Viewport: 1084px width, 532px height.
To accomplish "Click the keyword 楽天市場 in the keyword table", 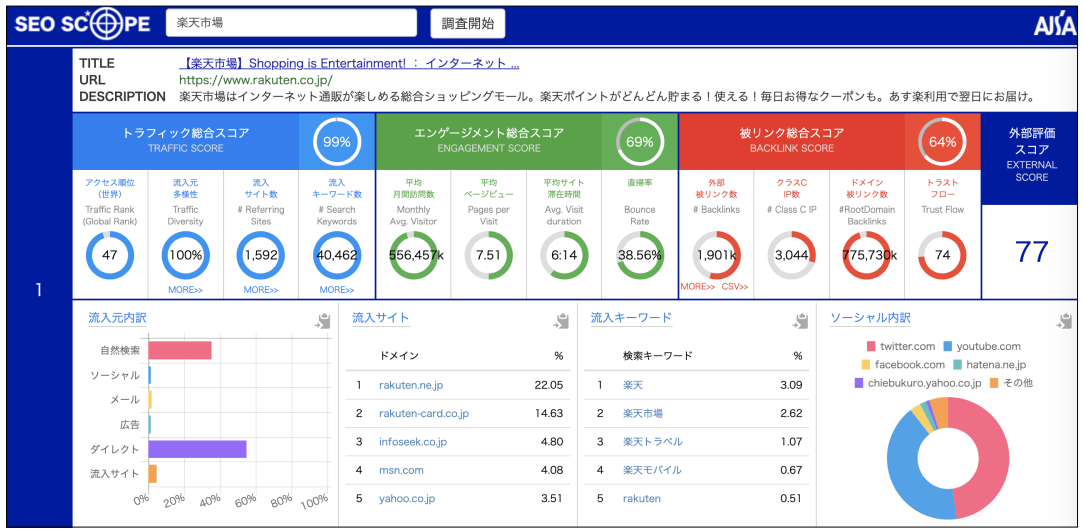I will tap(643, 413).
